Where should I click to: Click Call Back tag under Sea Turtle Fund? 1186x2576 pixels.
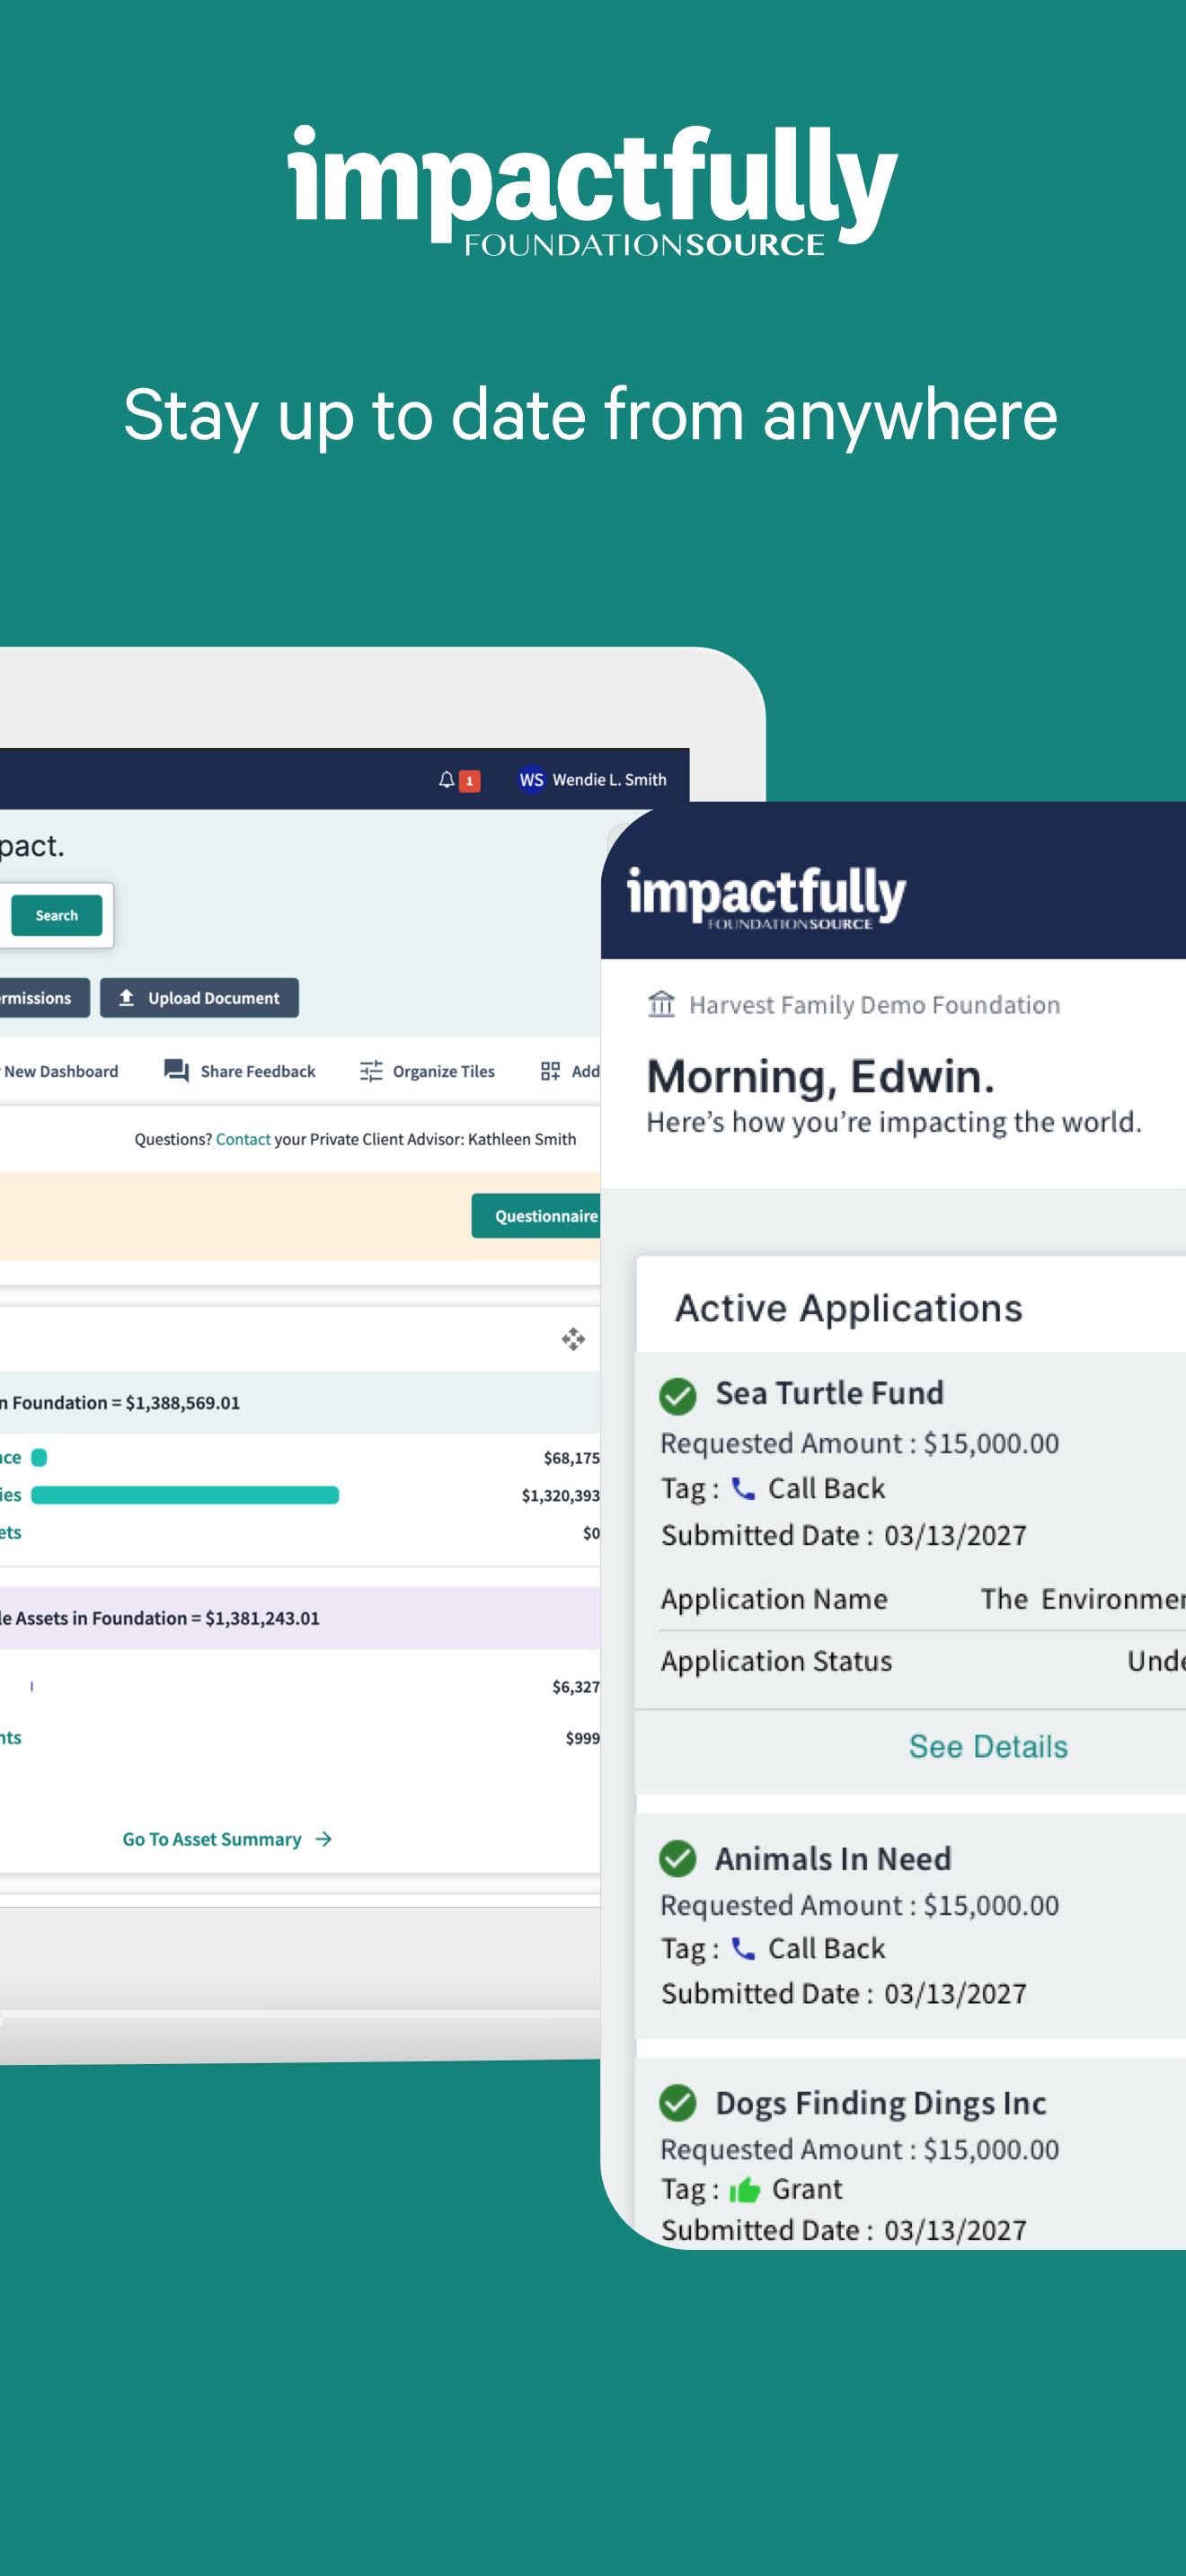coord(826,1488)
